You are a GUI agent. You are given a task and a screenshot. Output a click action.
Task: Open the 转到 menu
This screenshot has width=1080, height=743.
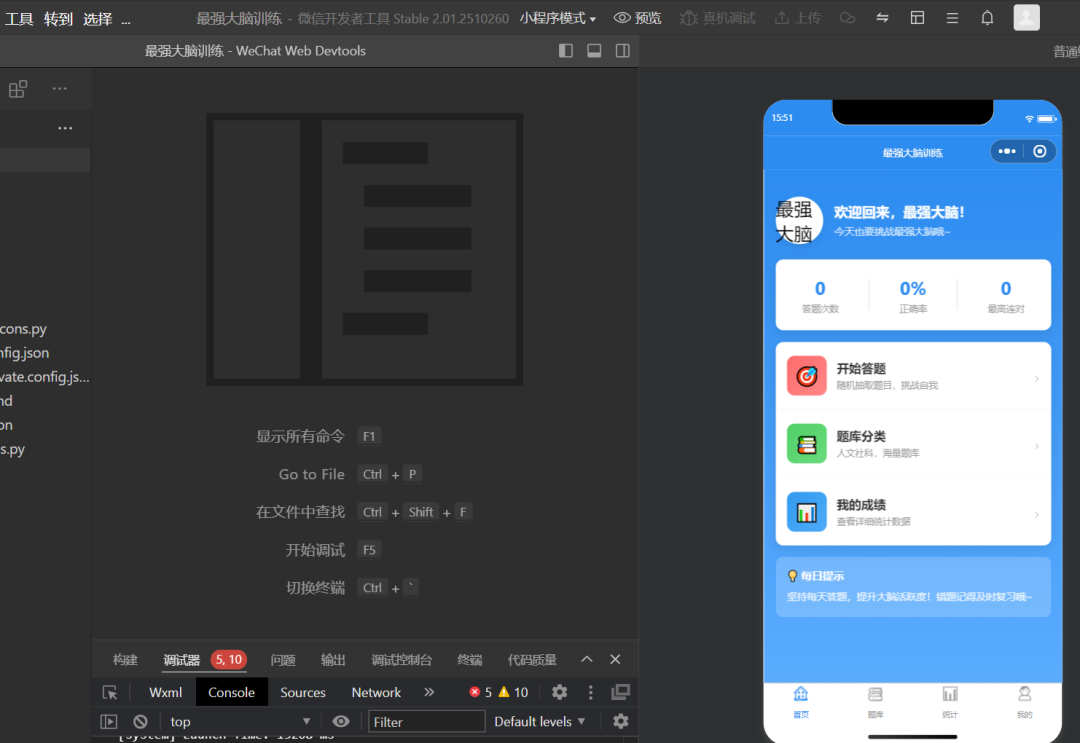tap(59, 19)
